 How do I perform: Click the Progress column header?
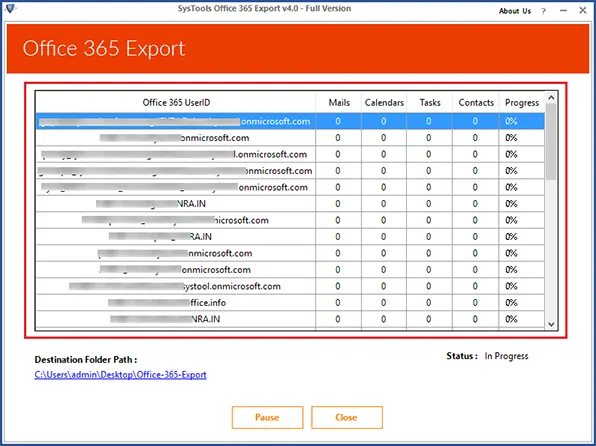click(x=522, y=103)
